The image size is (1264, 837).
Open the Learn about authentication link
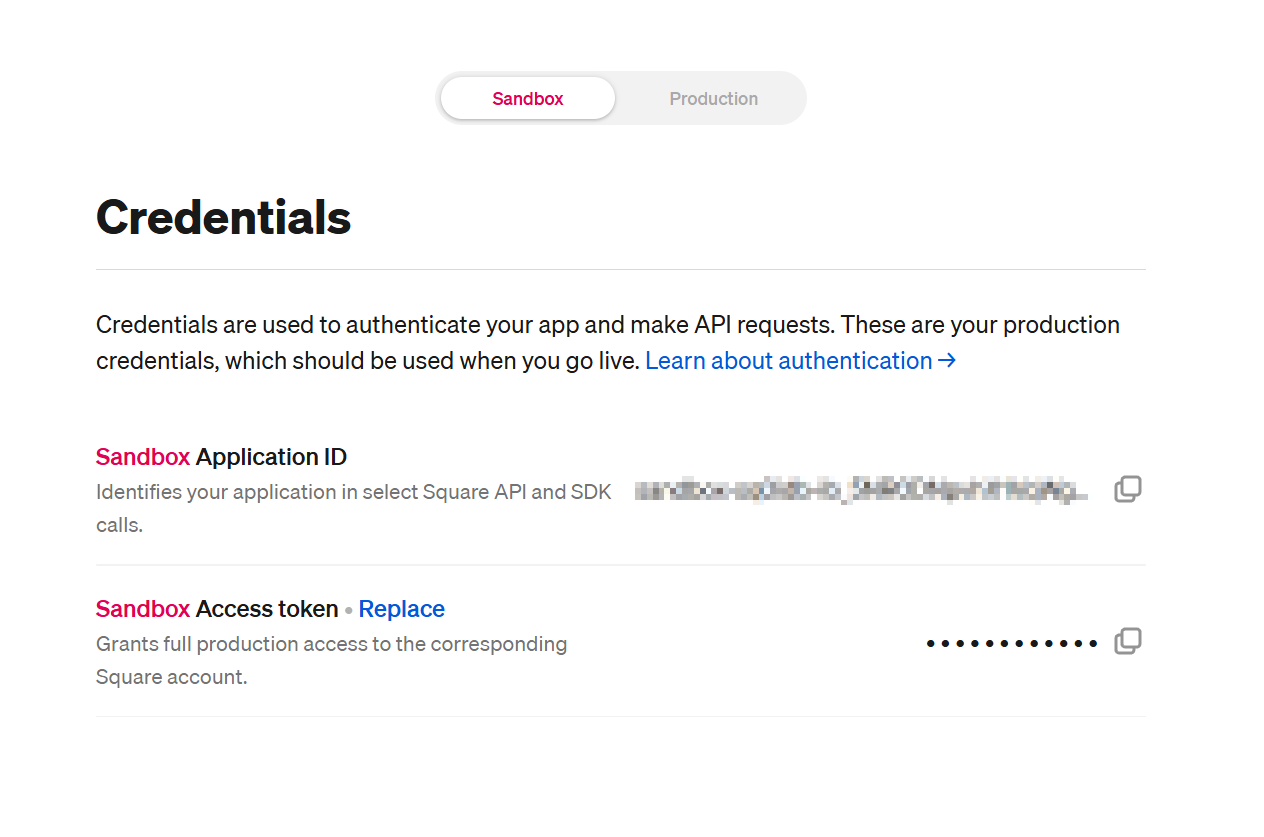(x=788, y=361)
